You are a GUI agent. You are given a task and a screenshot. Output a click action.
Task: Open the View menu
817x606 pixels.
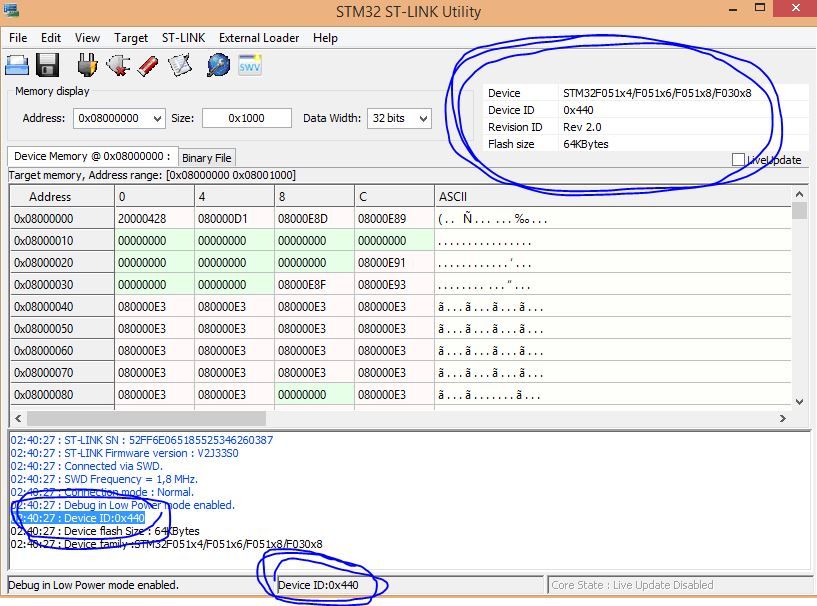[87, 38]
